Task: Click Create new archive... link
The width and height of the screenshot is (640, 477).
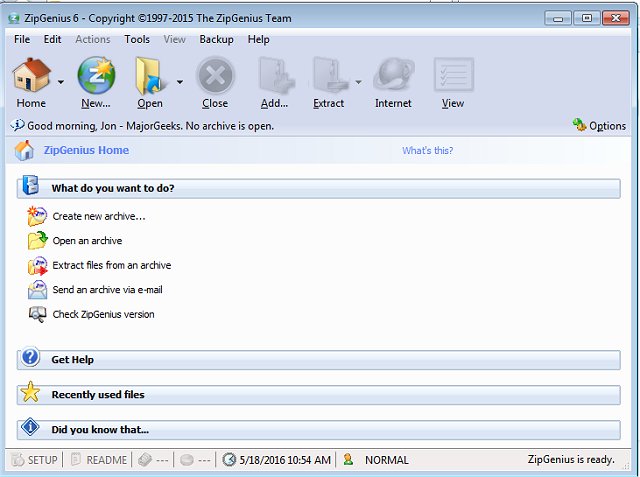Action: click(99, 216)
